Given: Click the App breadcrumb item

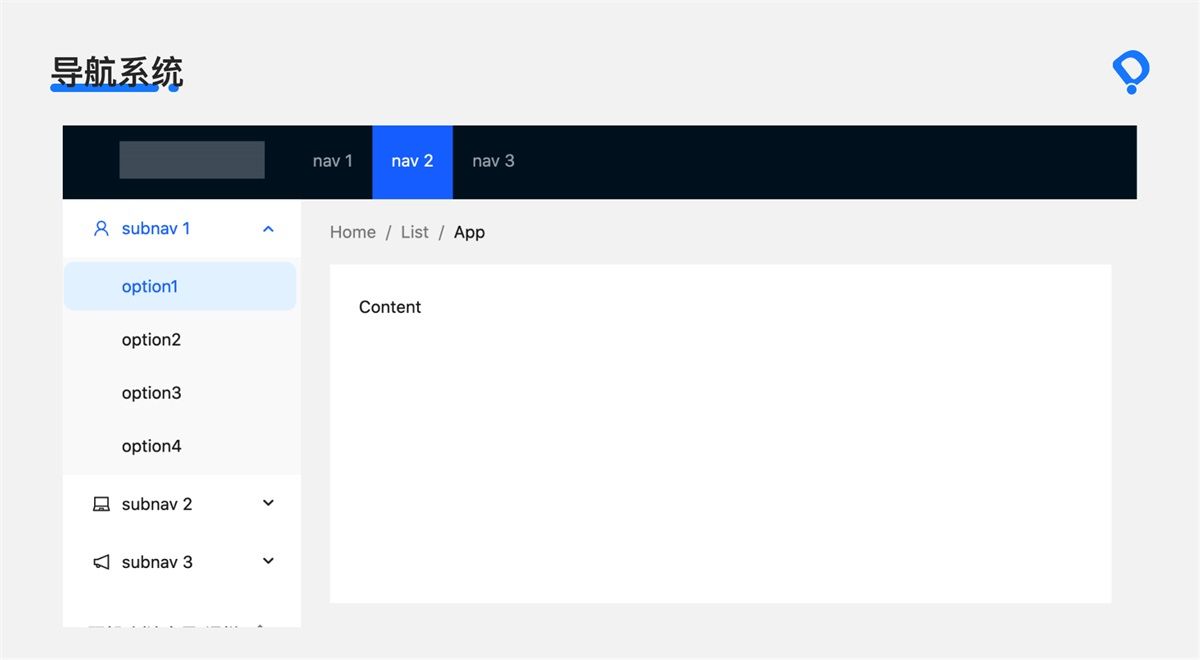Looking at the screenshot, I should tap(469, 232).
